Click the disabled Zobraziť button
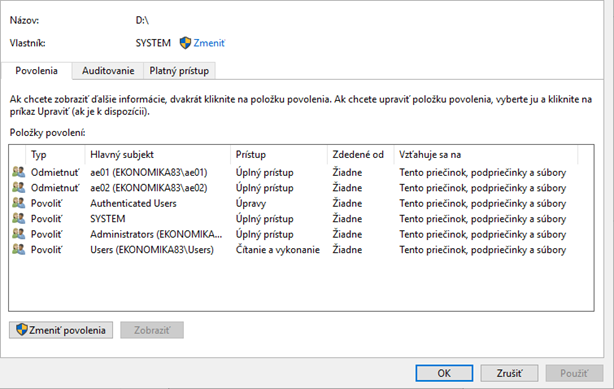This screenshot has width=614, height=389. pos(152,330)
